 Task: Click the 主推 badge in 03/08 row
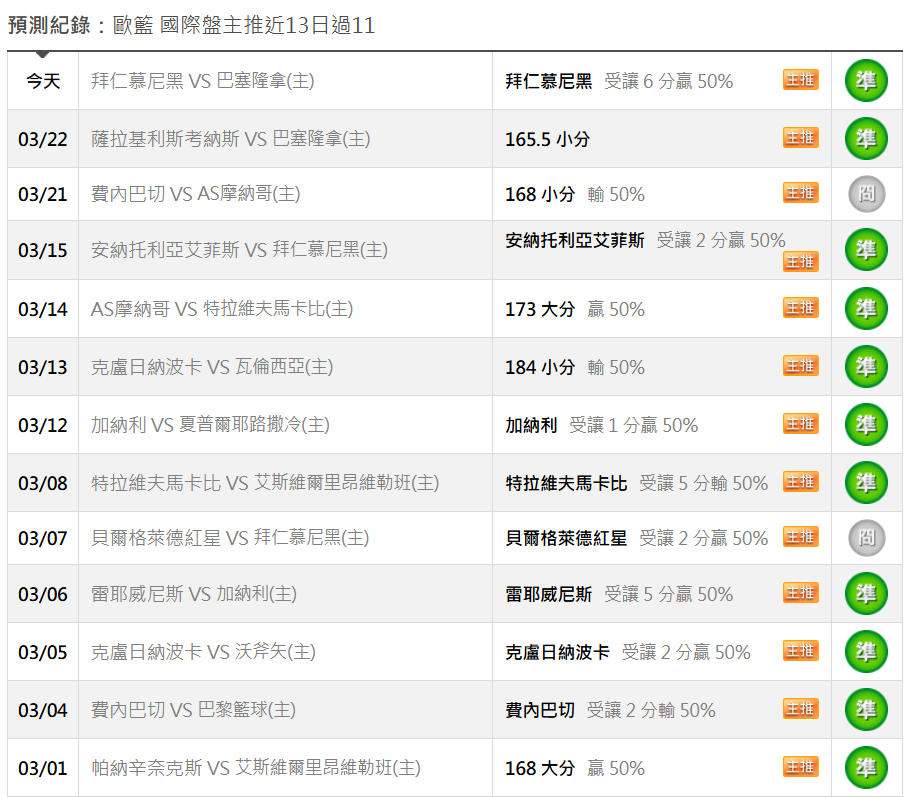tap(801, 482)
